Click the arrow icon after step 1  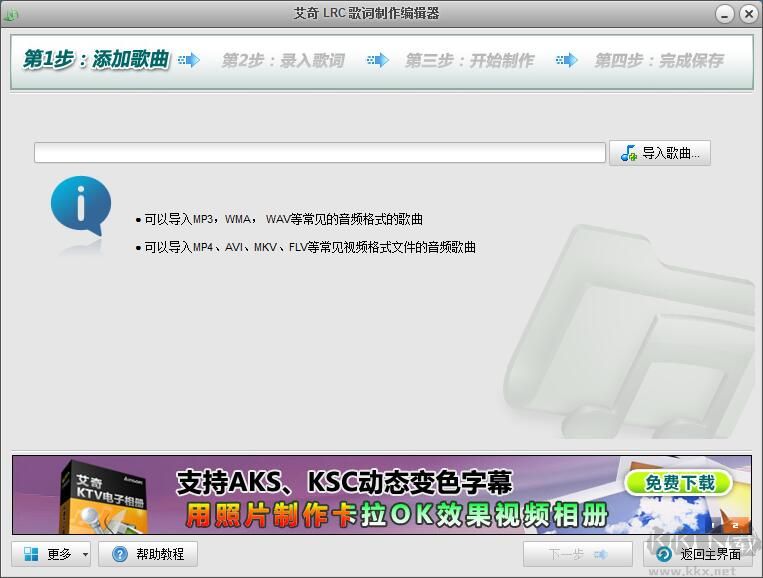click(189, 61)
